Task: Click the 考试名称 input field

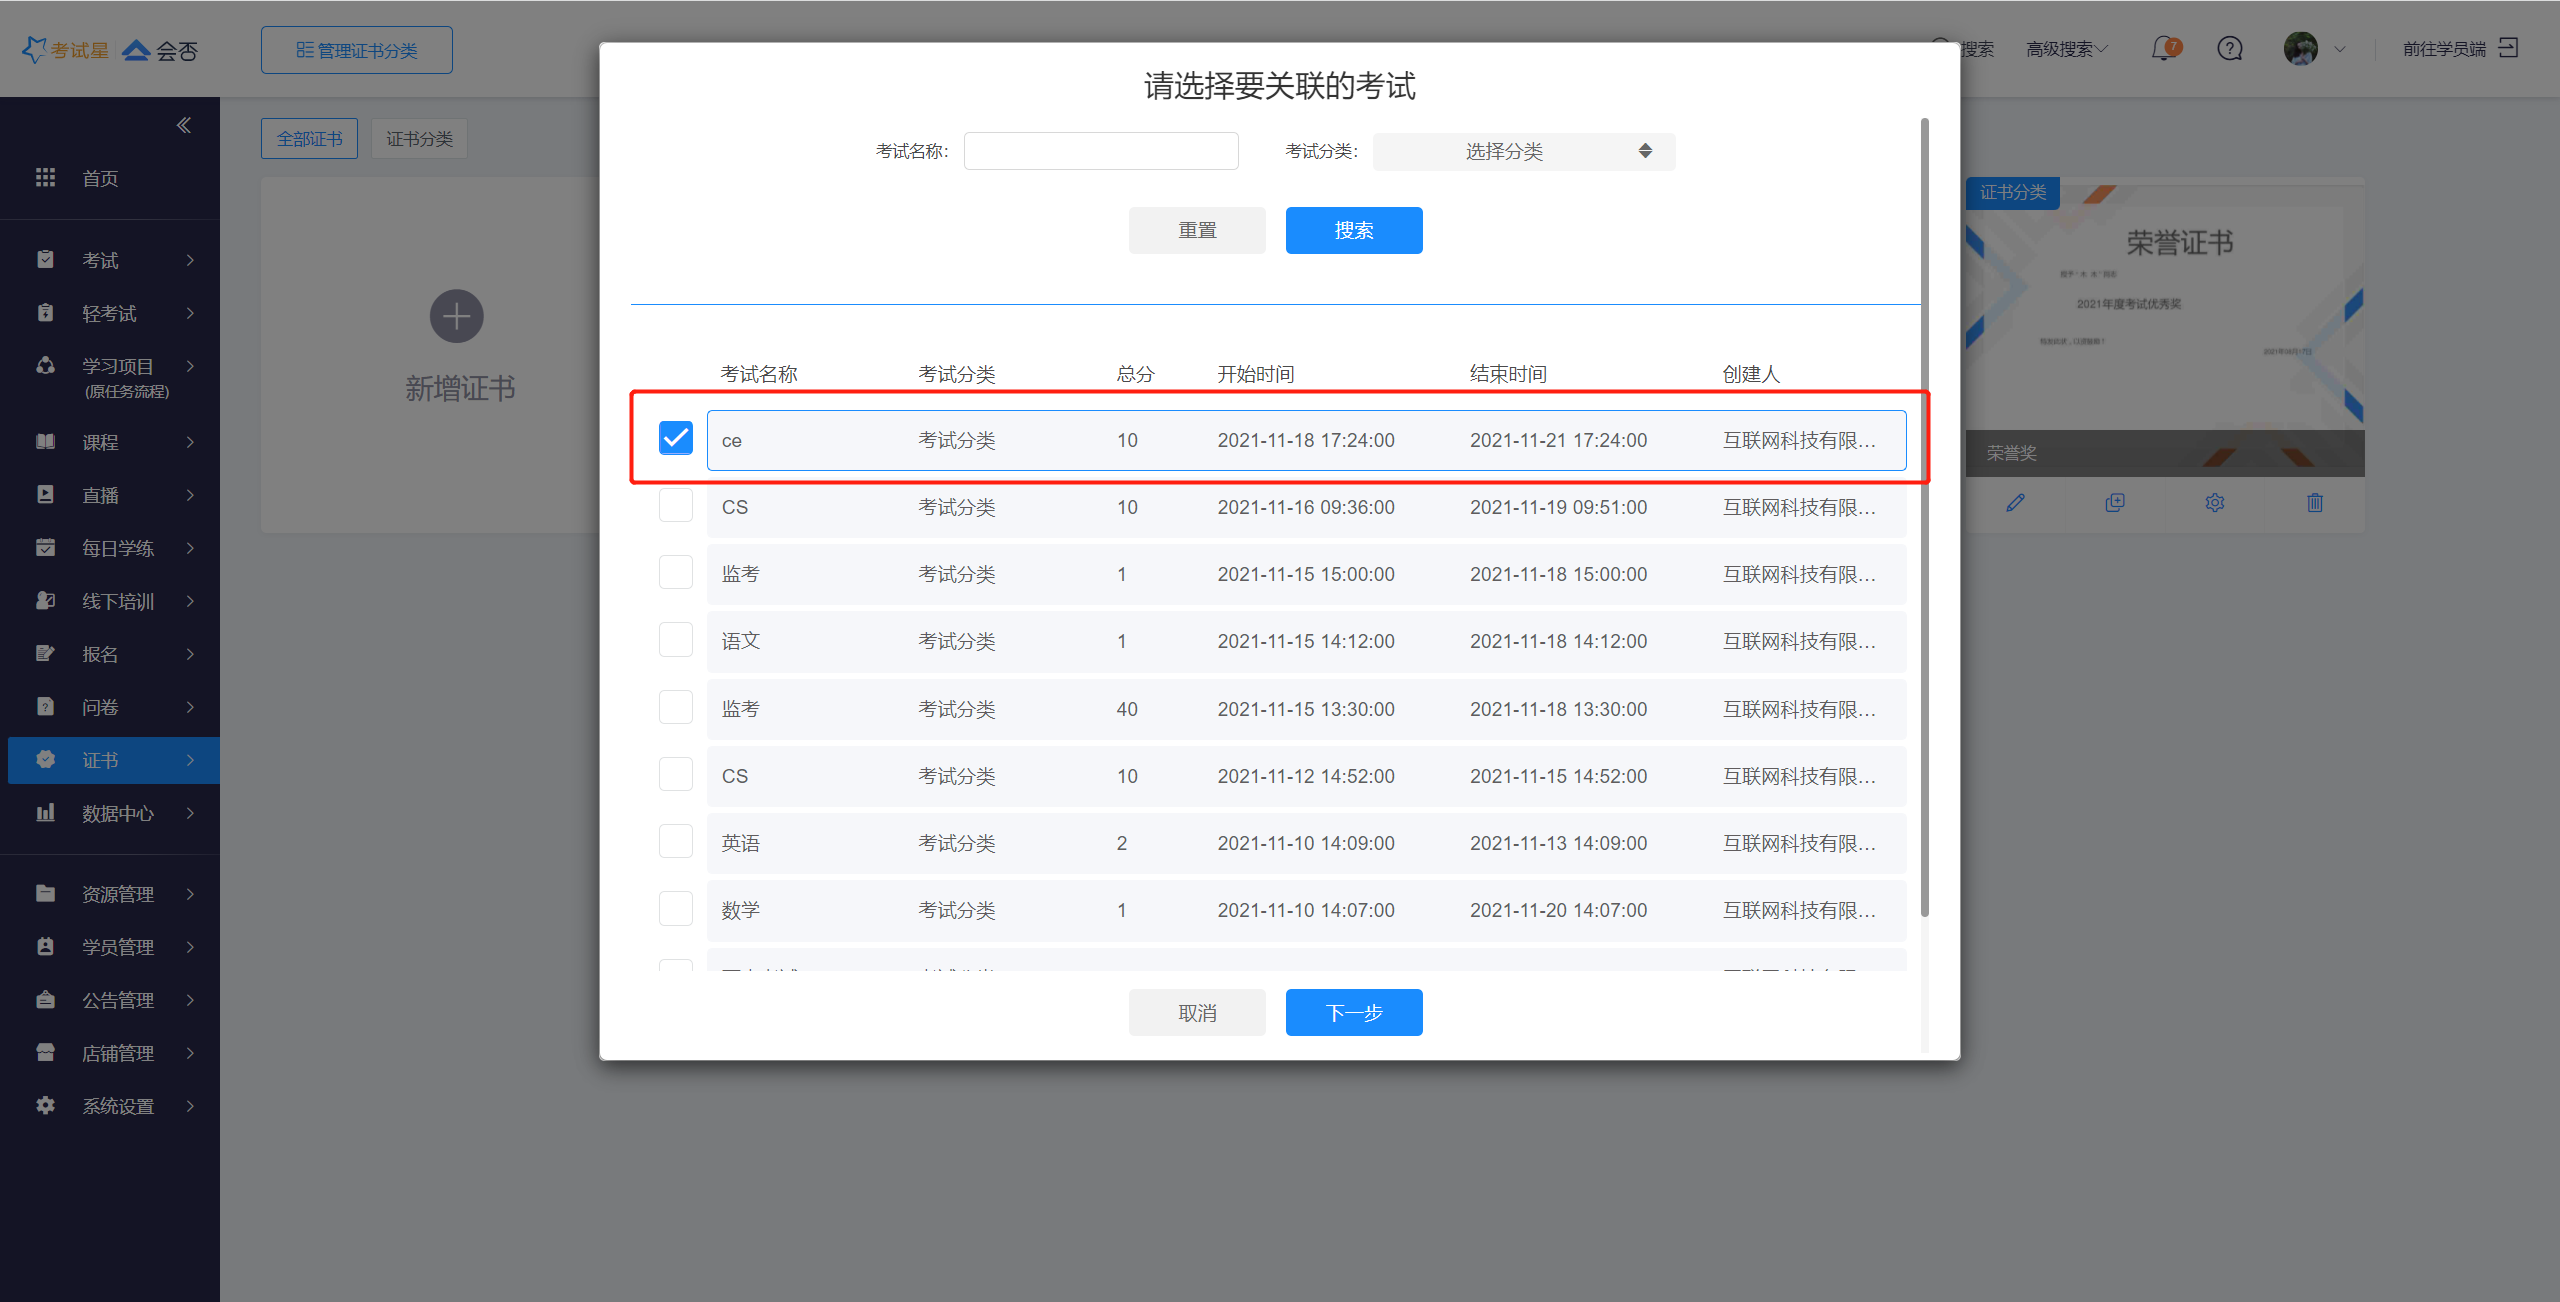Action: click(1100, 151)
